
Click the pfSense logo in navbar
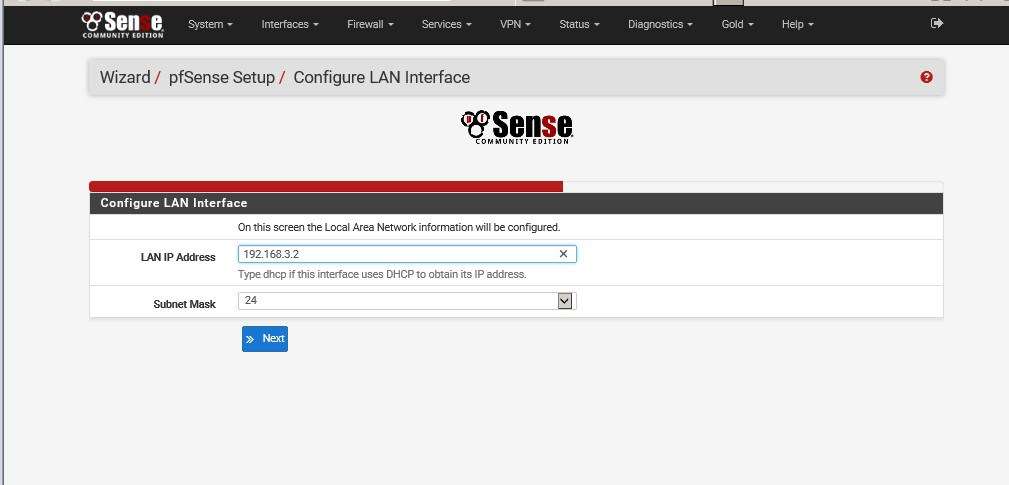(x=122, y=24)
